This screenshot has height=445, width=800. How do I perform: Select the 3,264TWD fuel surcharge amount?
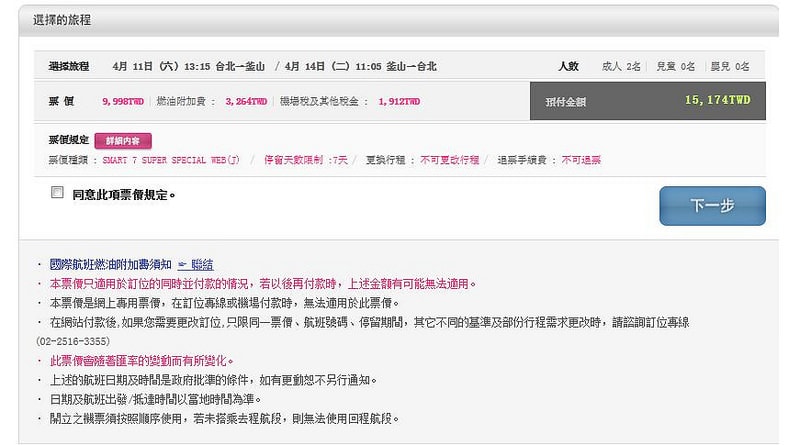(x=246, y=101)
